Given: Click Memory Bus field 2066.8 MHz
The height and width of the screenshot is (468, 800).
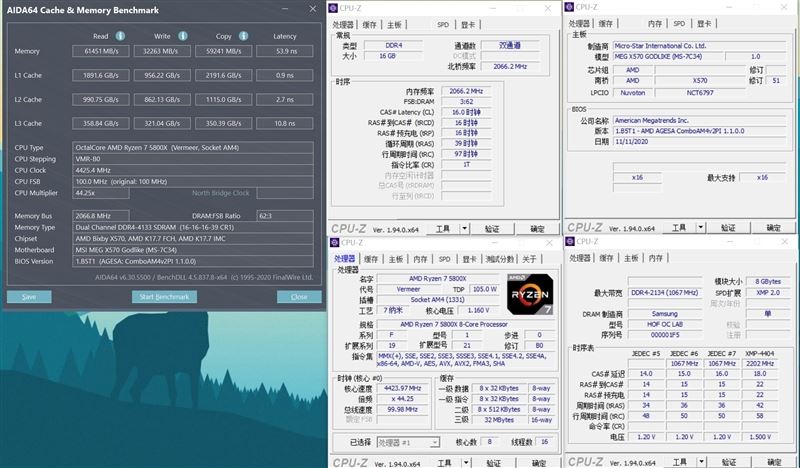Looking at the screenshot, I should click(101, 216).
